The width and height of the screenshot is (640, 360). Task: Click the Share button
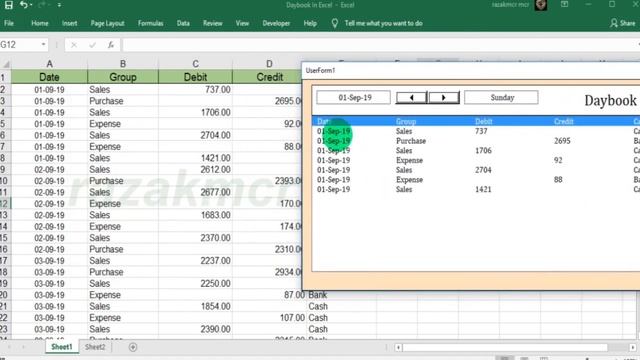click(623, 23)
